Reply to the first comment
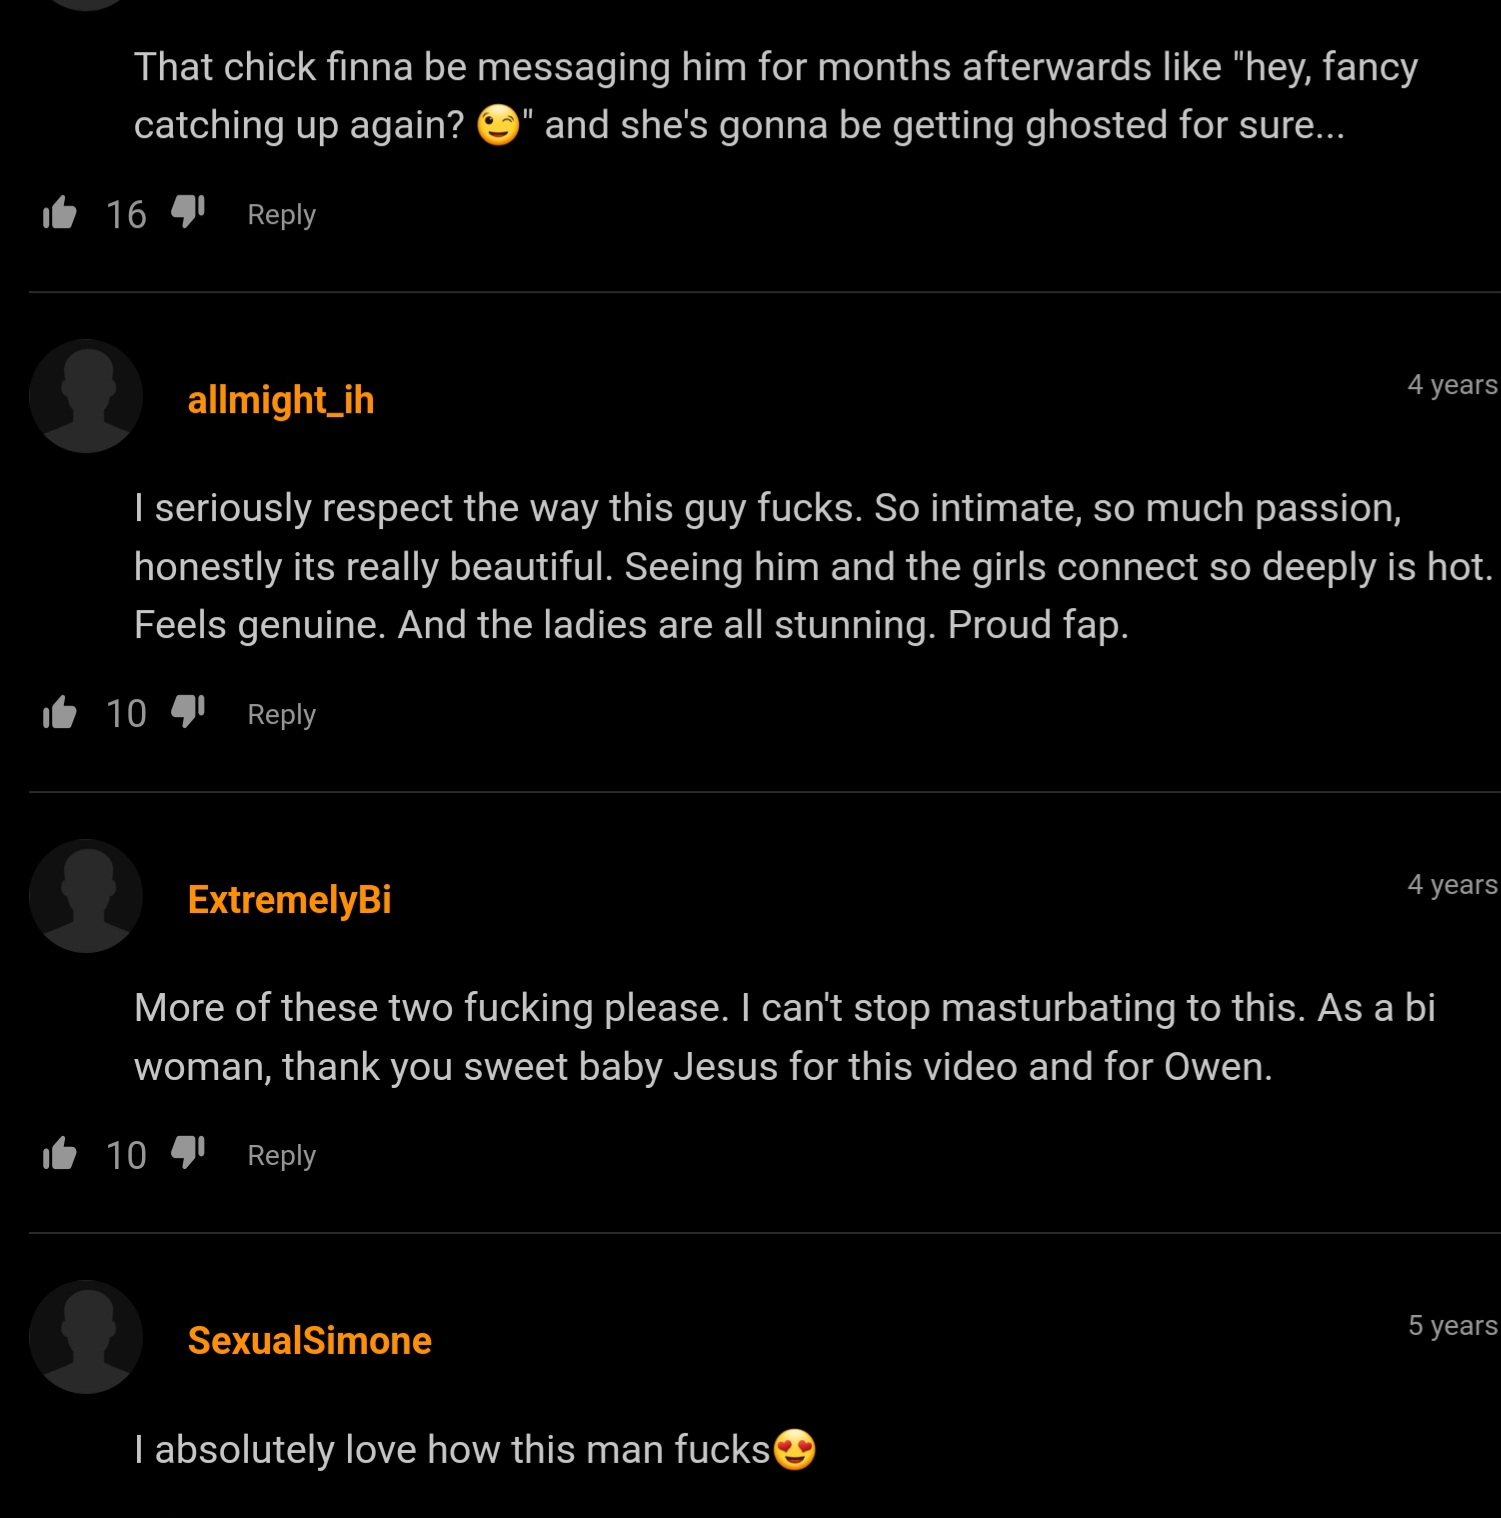The height and width of the screenshot is (1518, 1501). [281, 213]
